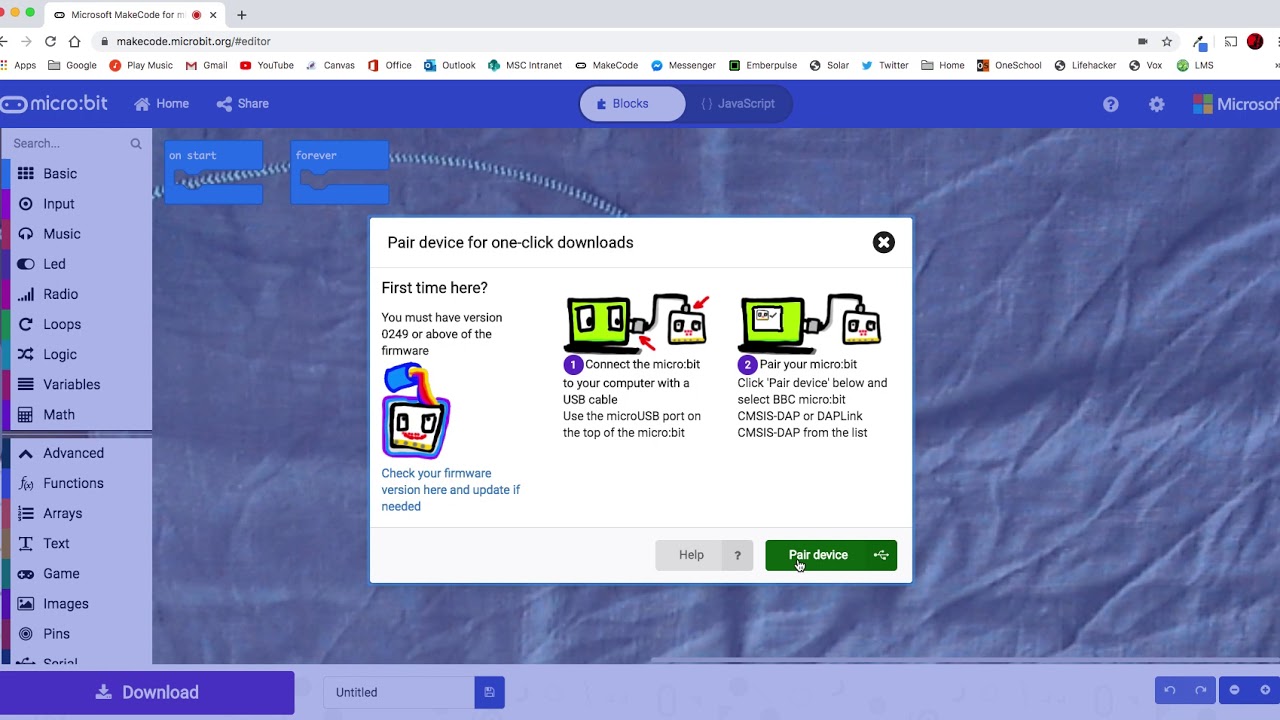Open the Music blocks category
The height and width of the screenshot is (720, 1280).
pyautogui.click(x=77, y=234)
